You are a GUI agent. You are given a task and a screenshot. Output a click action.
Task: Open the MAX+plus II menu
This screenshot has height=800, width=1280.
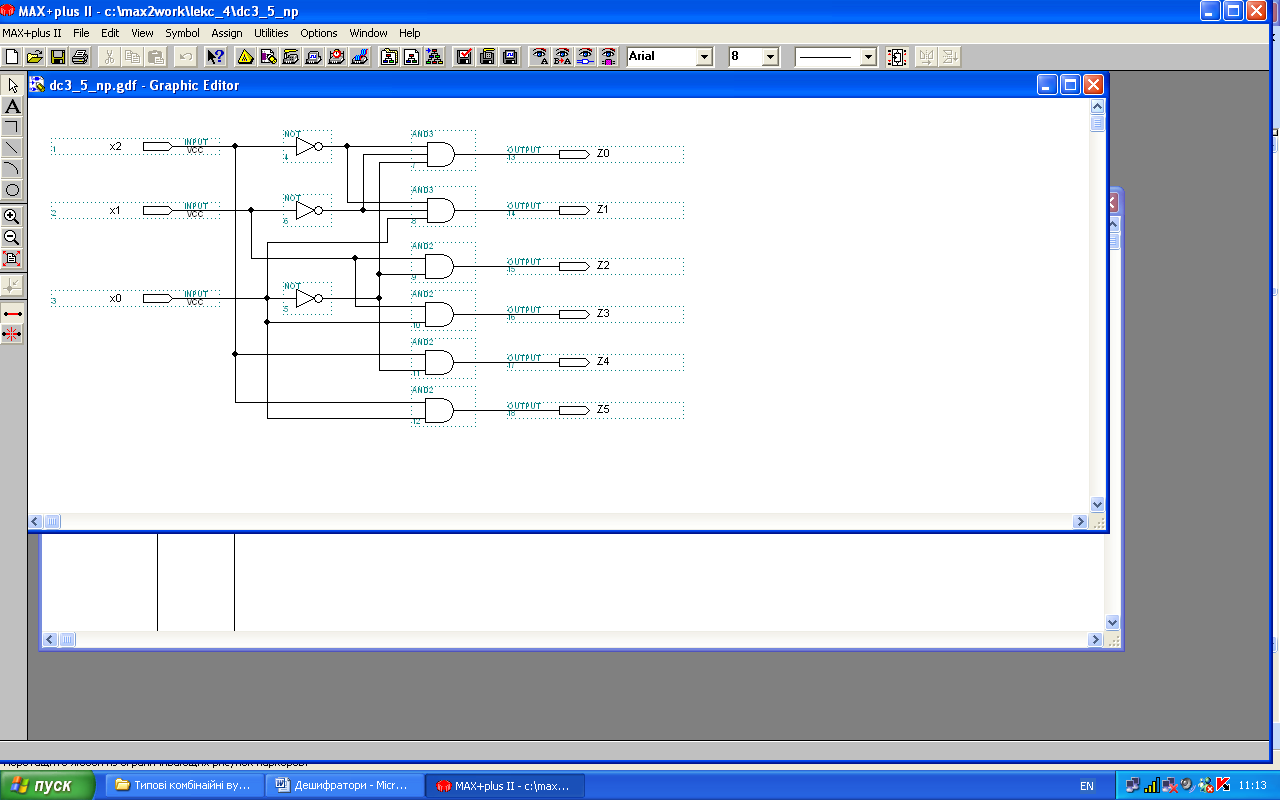click(x=32, y=33)
